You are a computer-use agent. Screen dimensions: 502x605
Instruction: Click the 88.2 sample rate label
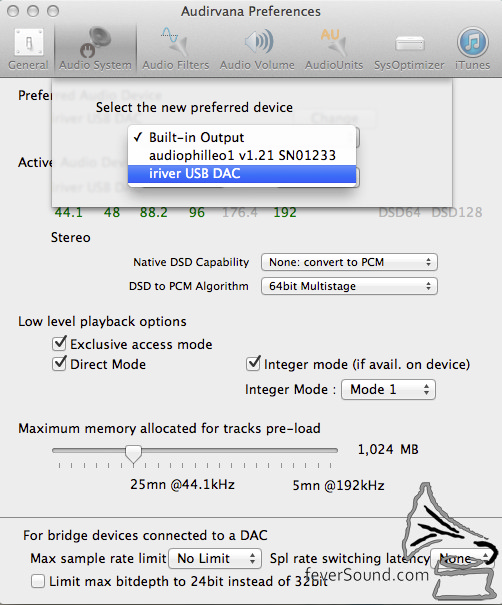click(154, 212)
